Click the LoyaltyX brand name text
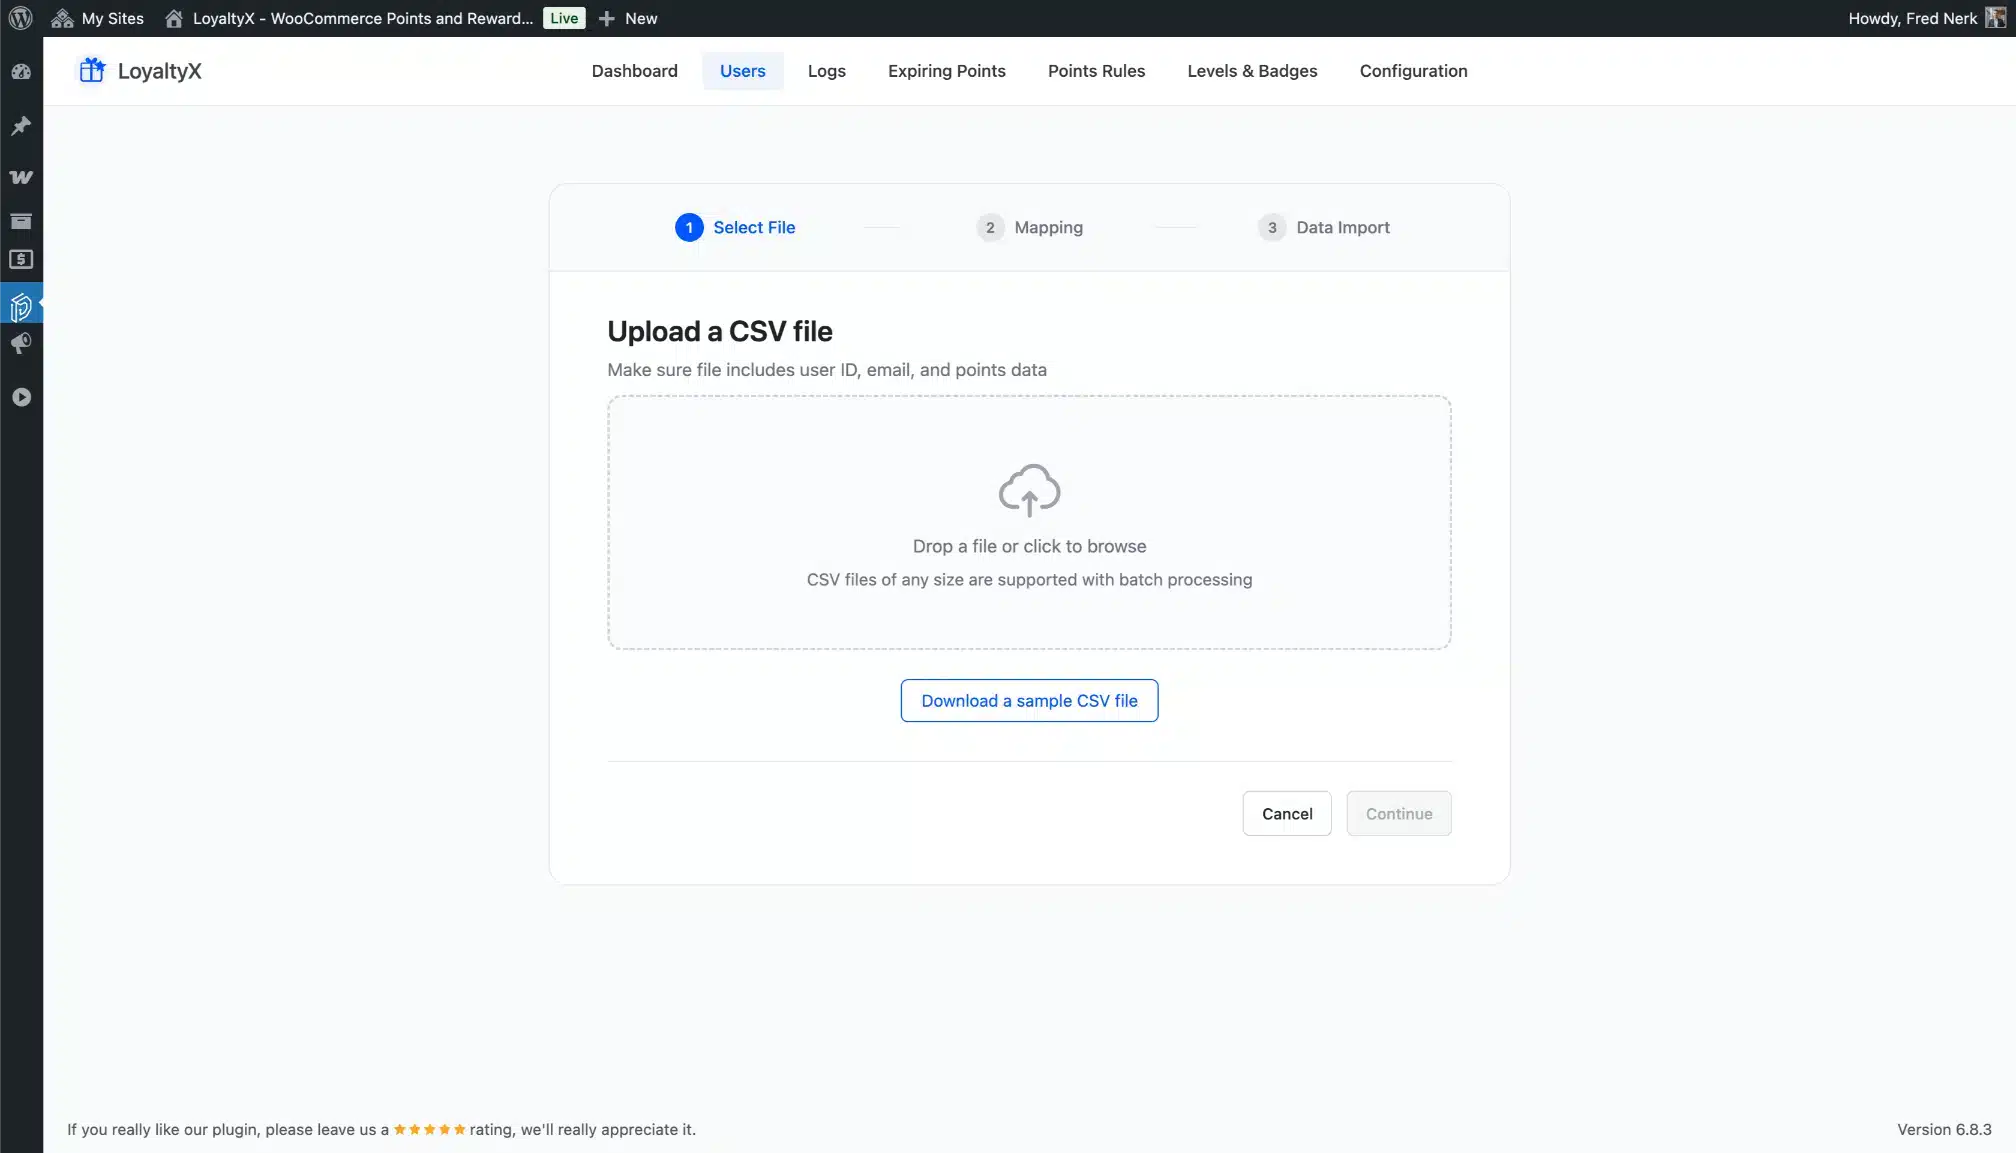This screenshot has height=1153, width=2016. tap(159, 71)
